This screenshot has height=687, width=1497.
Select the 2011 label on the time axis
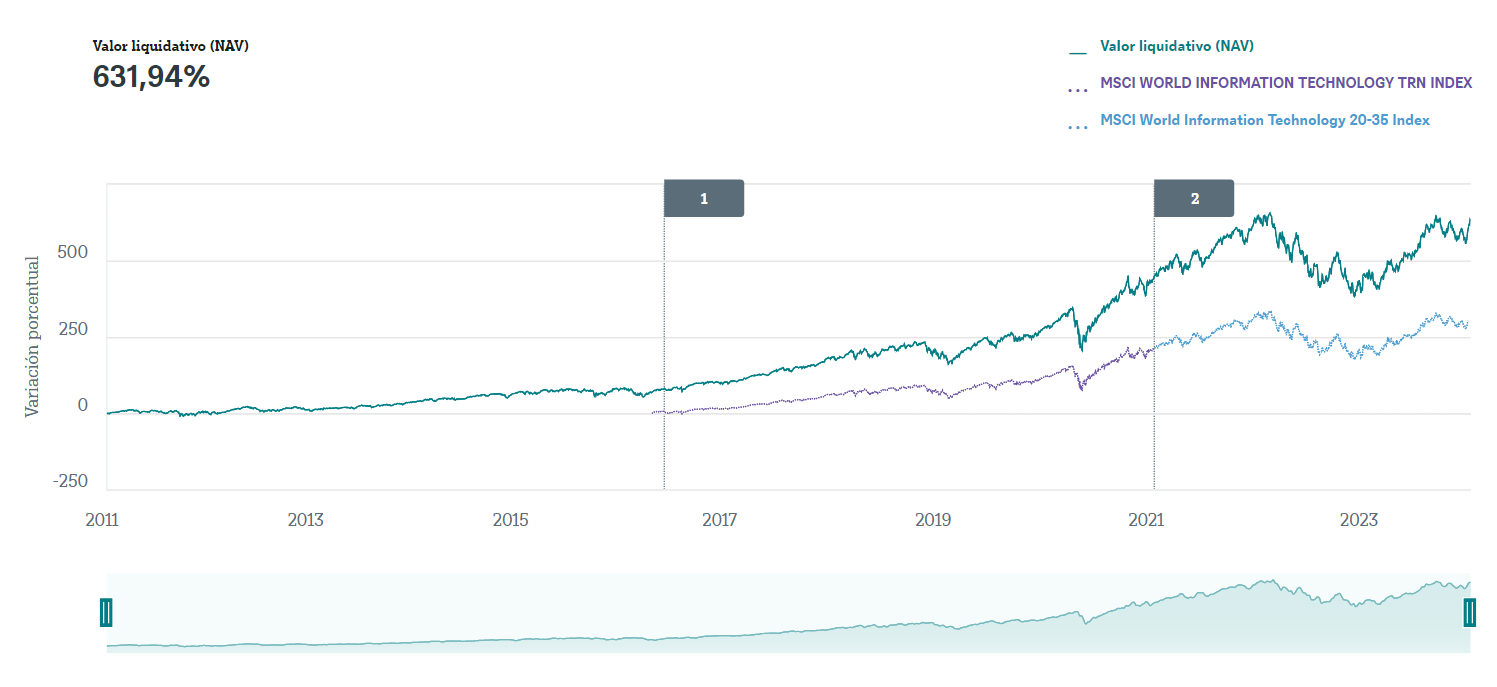(x=102, y=520)
